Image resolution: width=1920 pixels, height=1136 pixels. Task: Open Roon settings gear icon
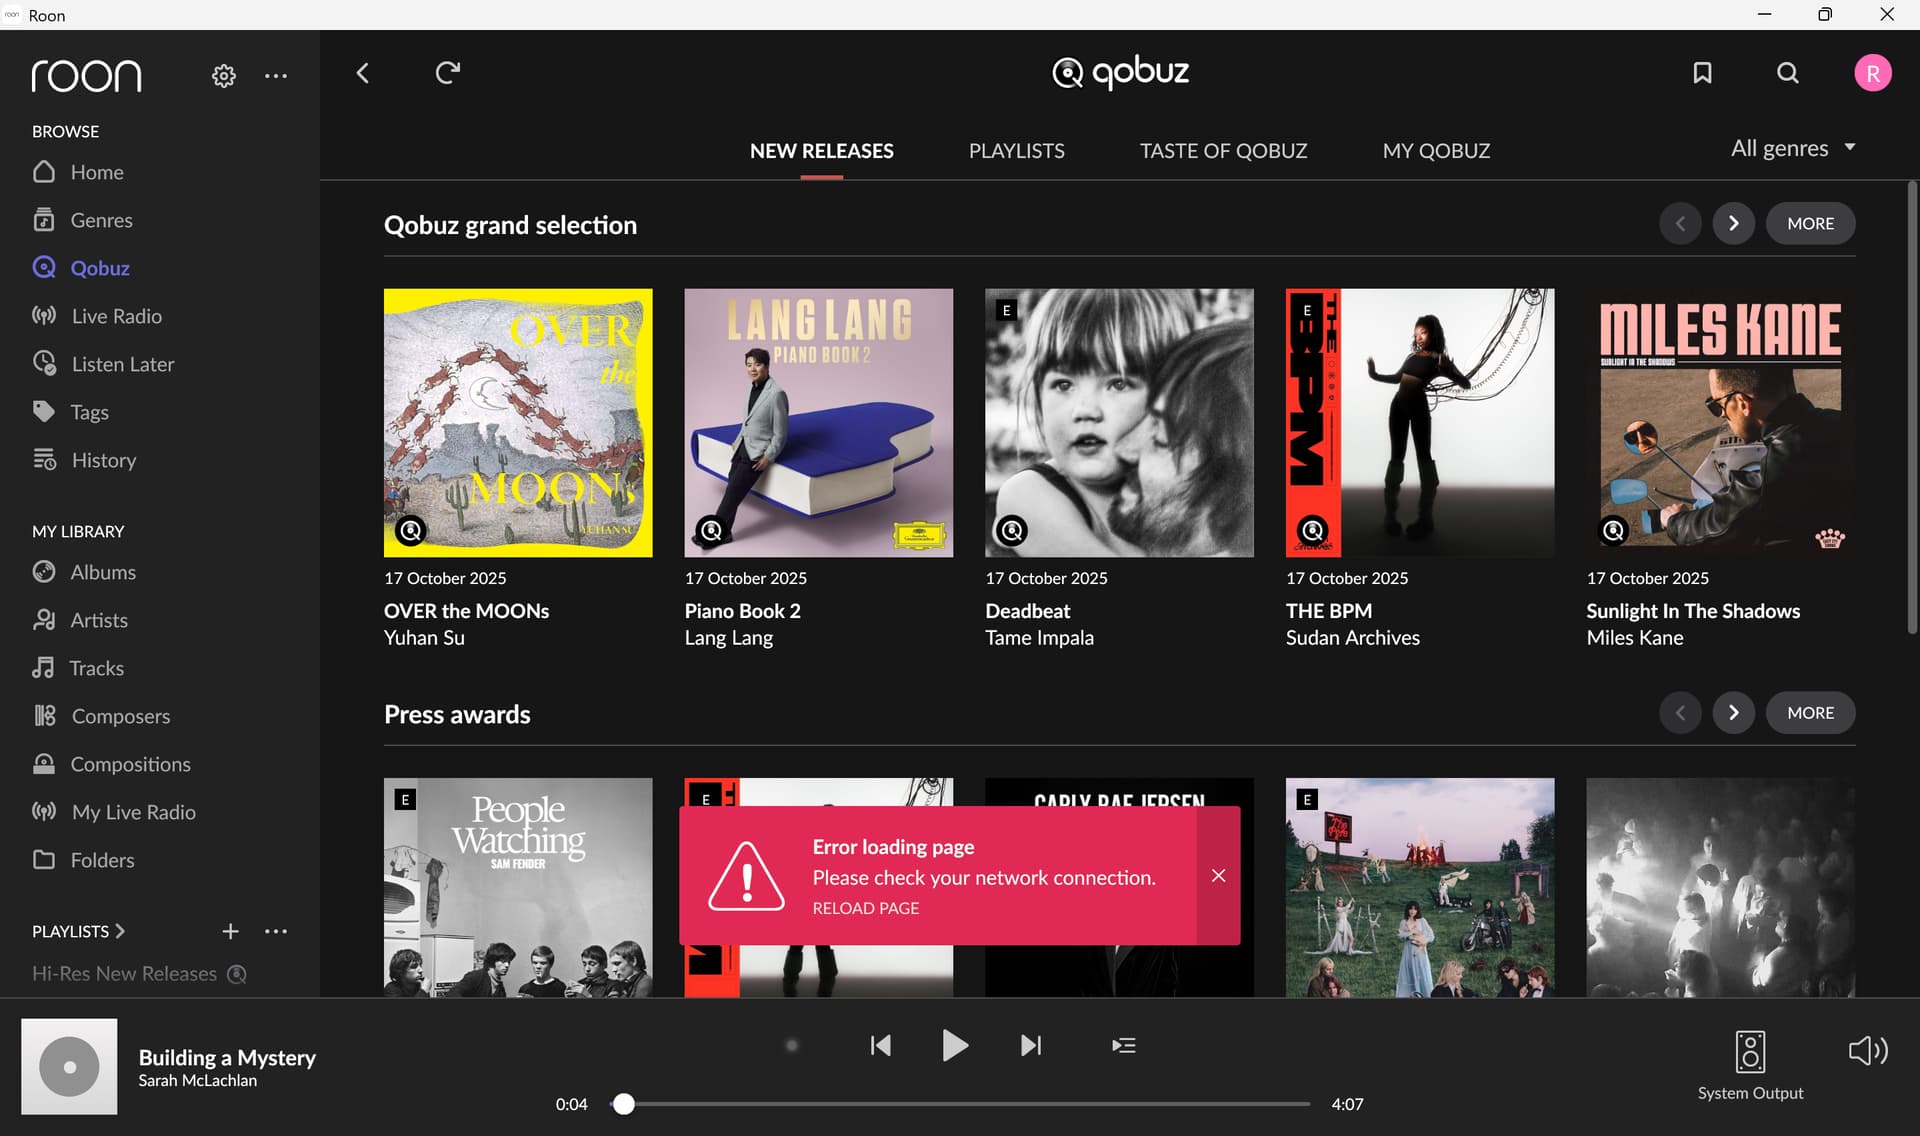[x=223, y=76]
